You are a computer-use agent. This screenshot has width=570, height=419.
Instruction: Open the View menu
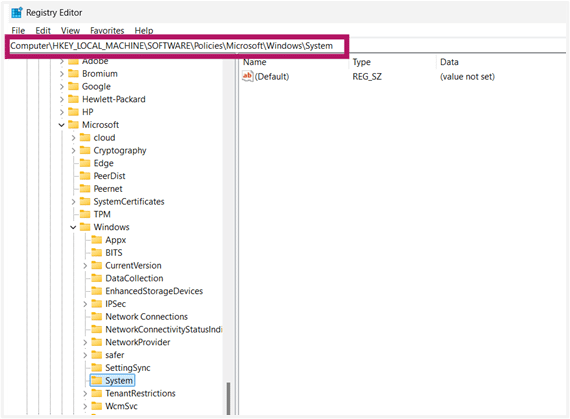(x=70, y=31)
